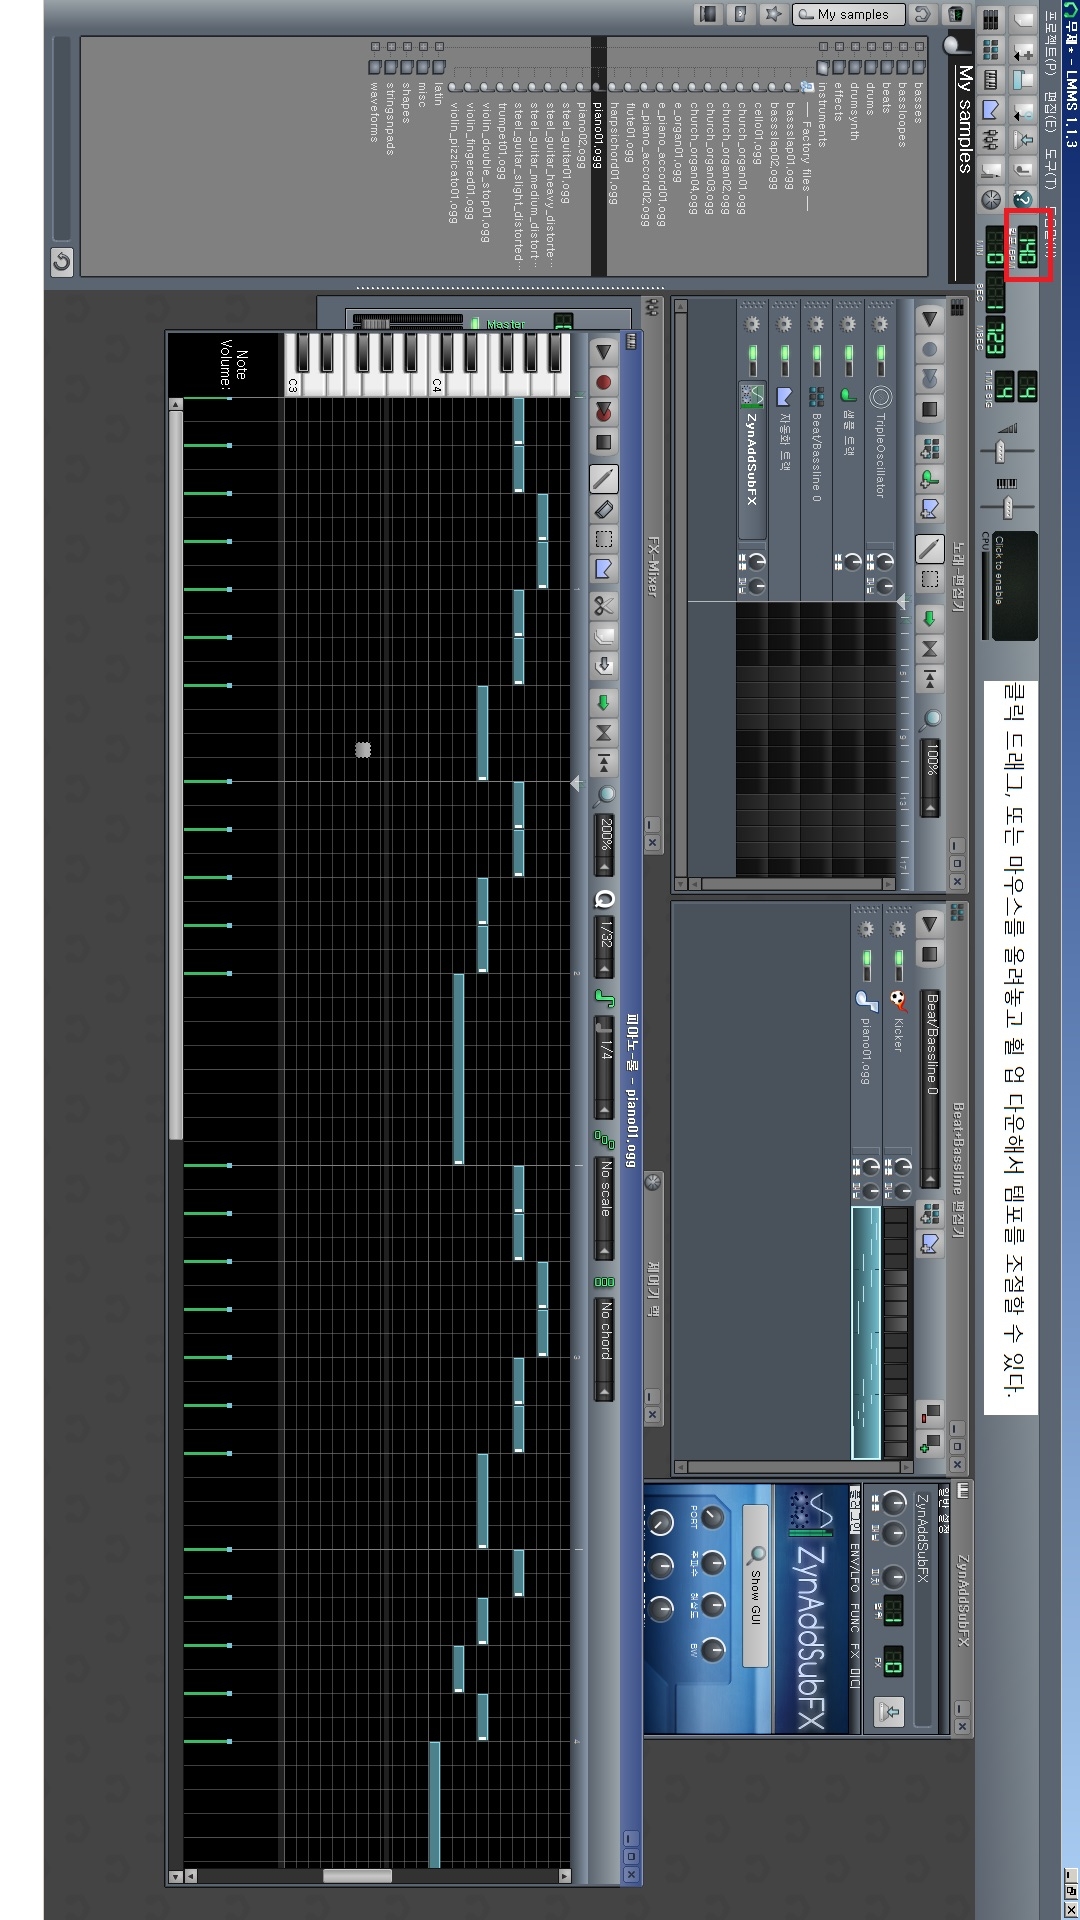The width and height of the screenshot is (1080, 1920).
Task: Open Project Notes from main toolbar
Action: click(990, 170)
